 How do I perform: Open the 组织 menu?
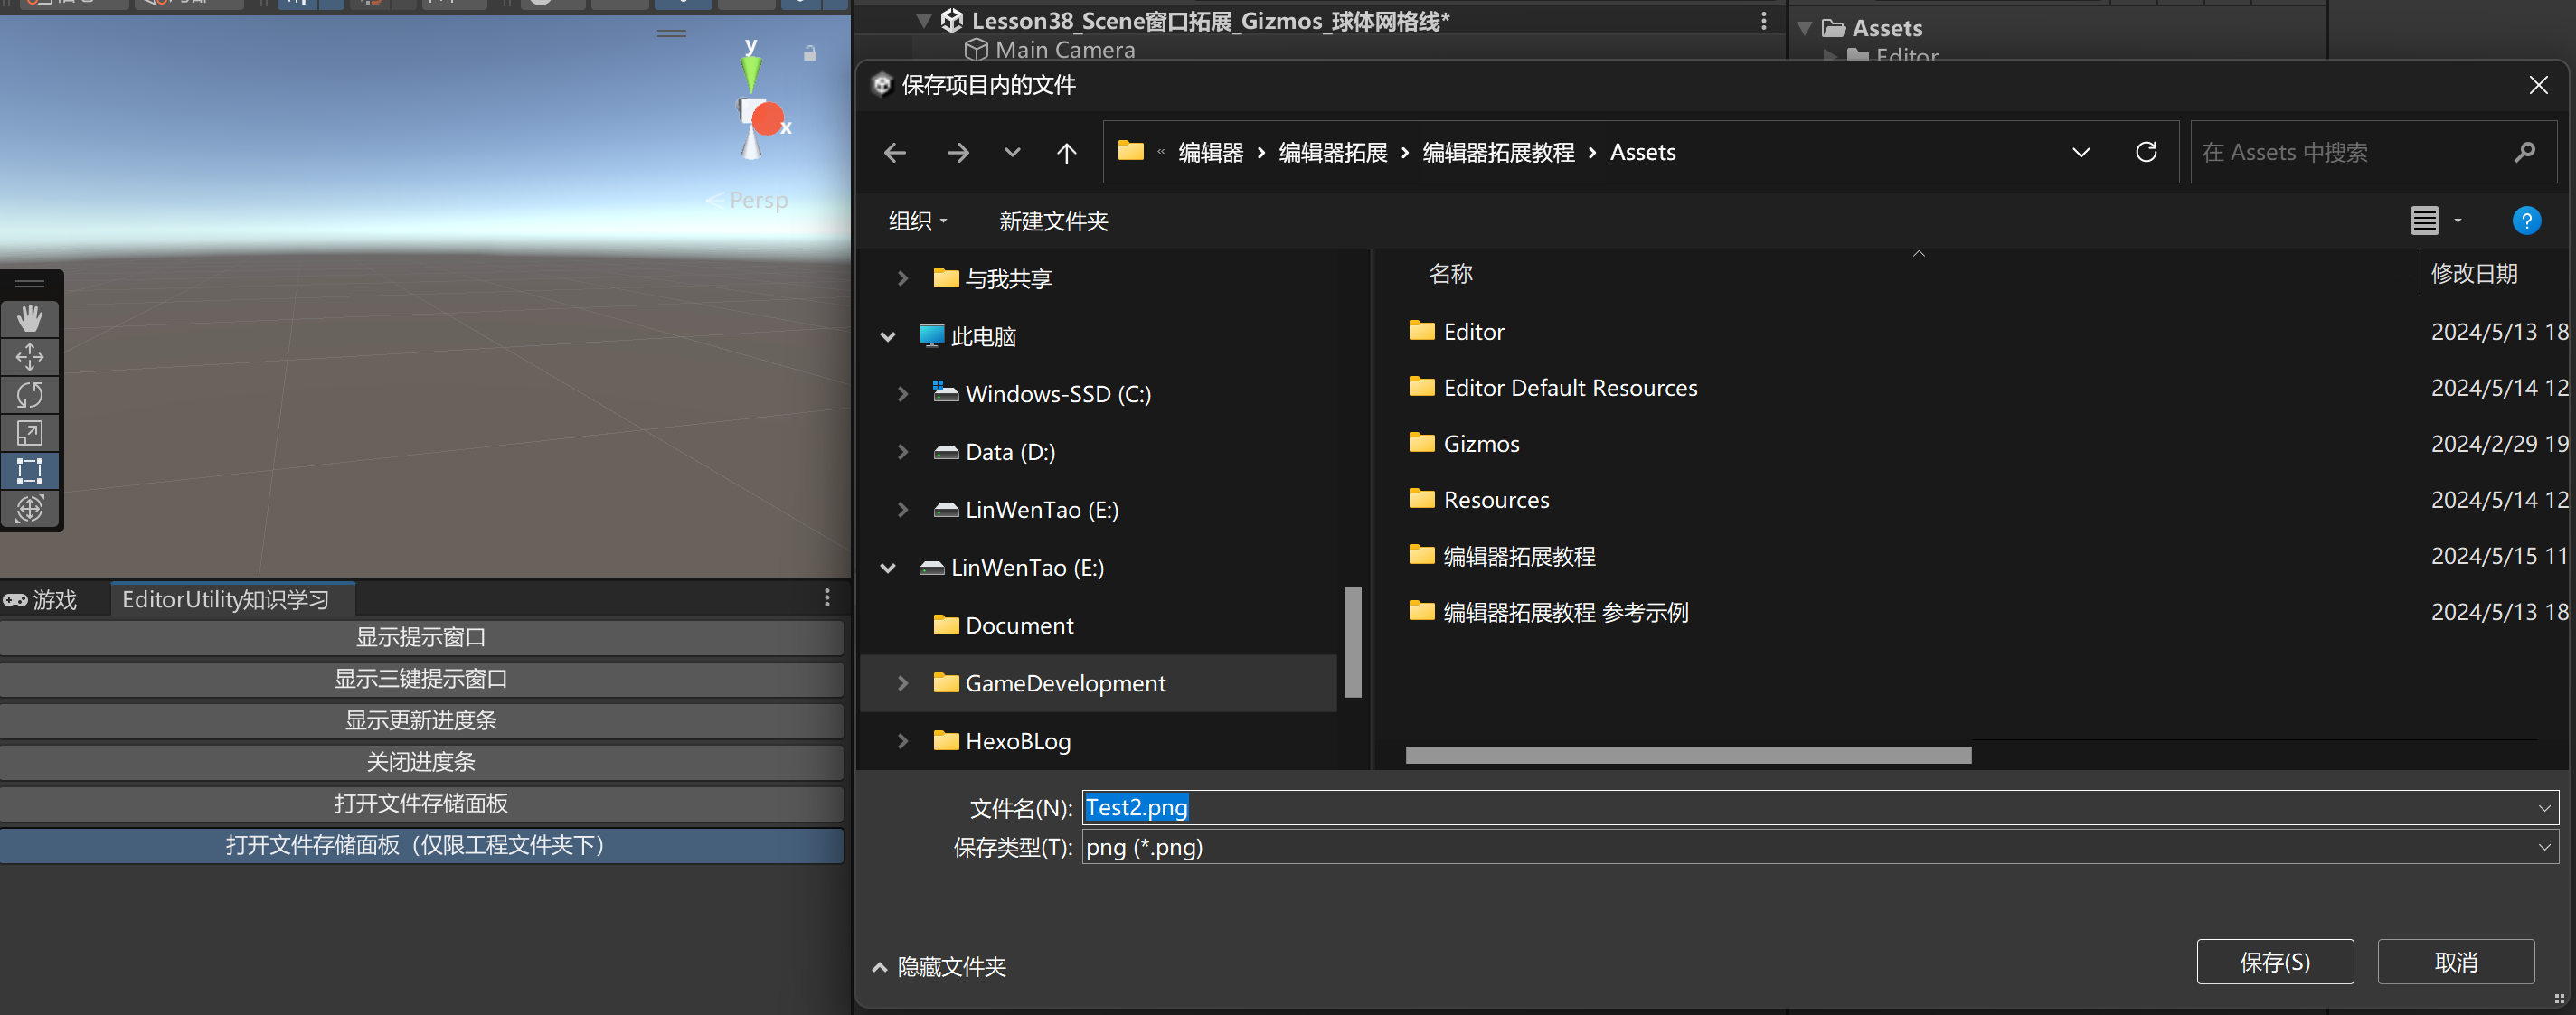pyautogui.click(x=916, y=221)
